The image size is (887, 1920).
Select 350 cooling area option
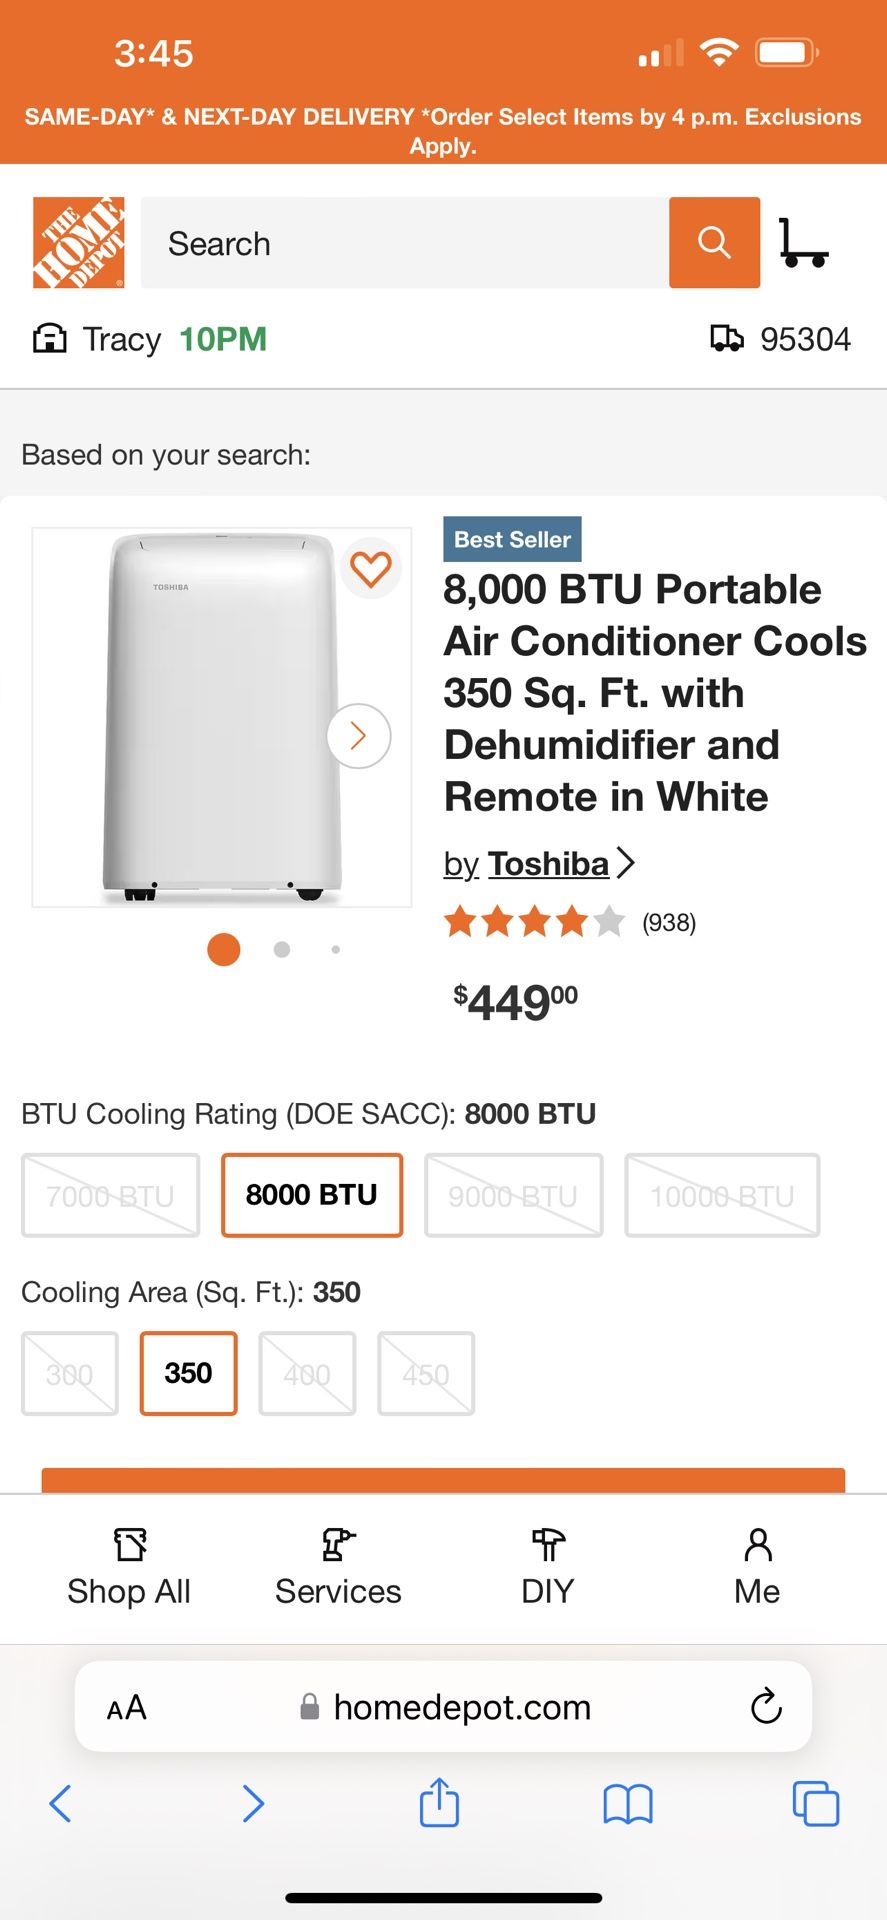click(189, 1373)
